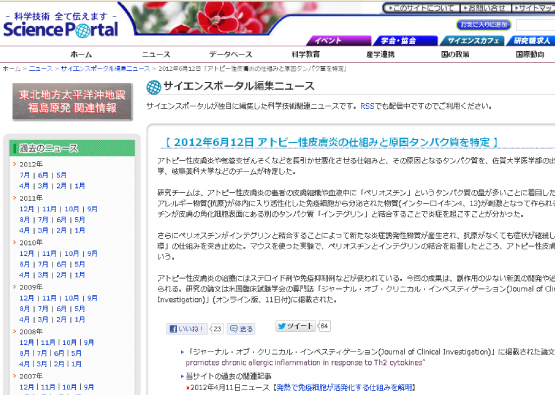
Task: Open 10月 archive under 2011年
Action: 71,209
